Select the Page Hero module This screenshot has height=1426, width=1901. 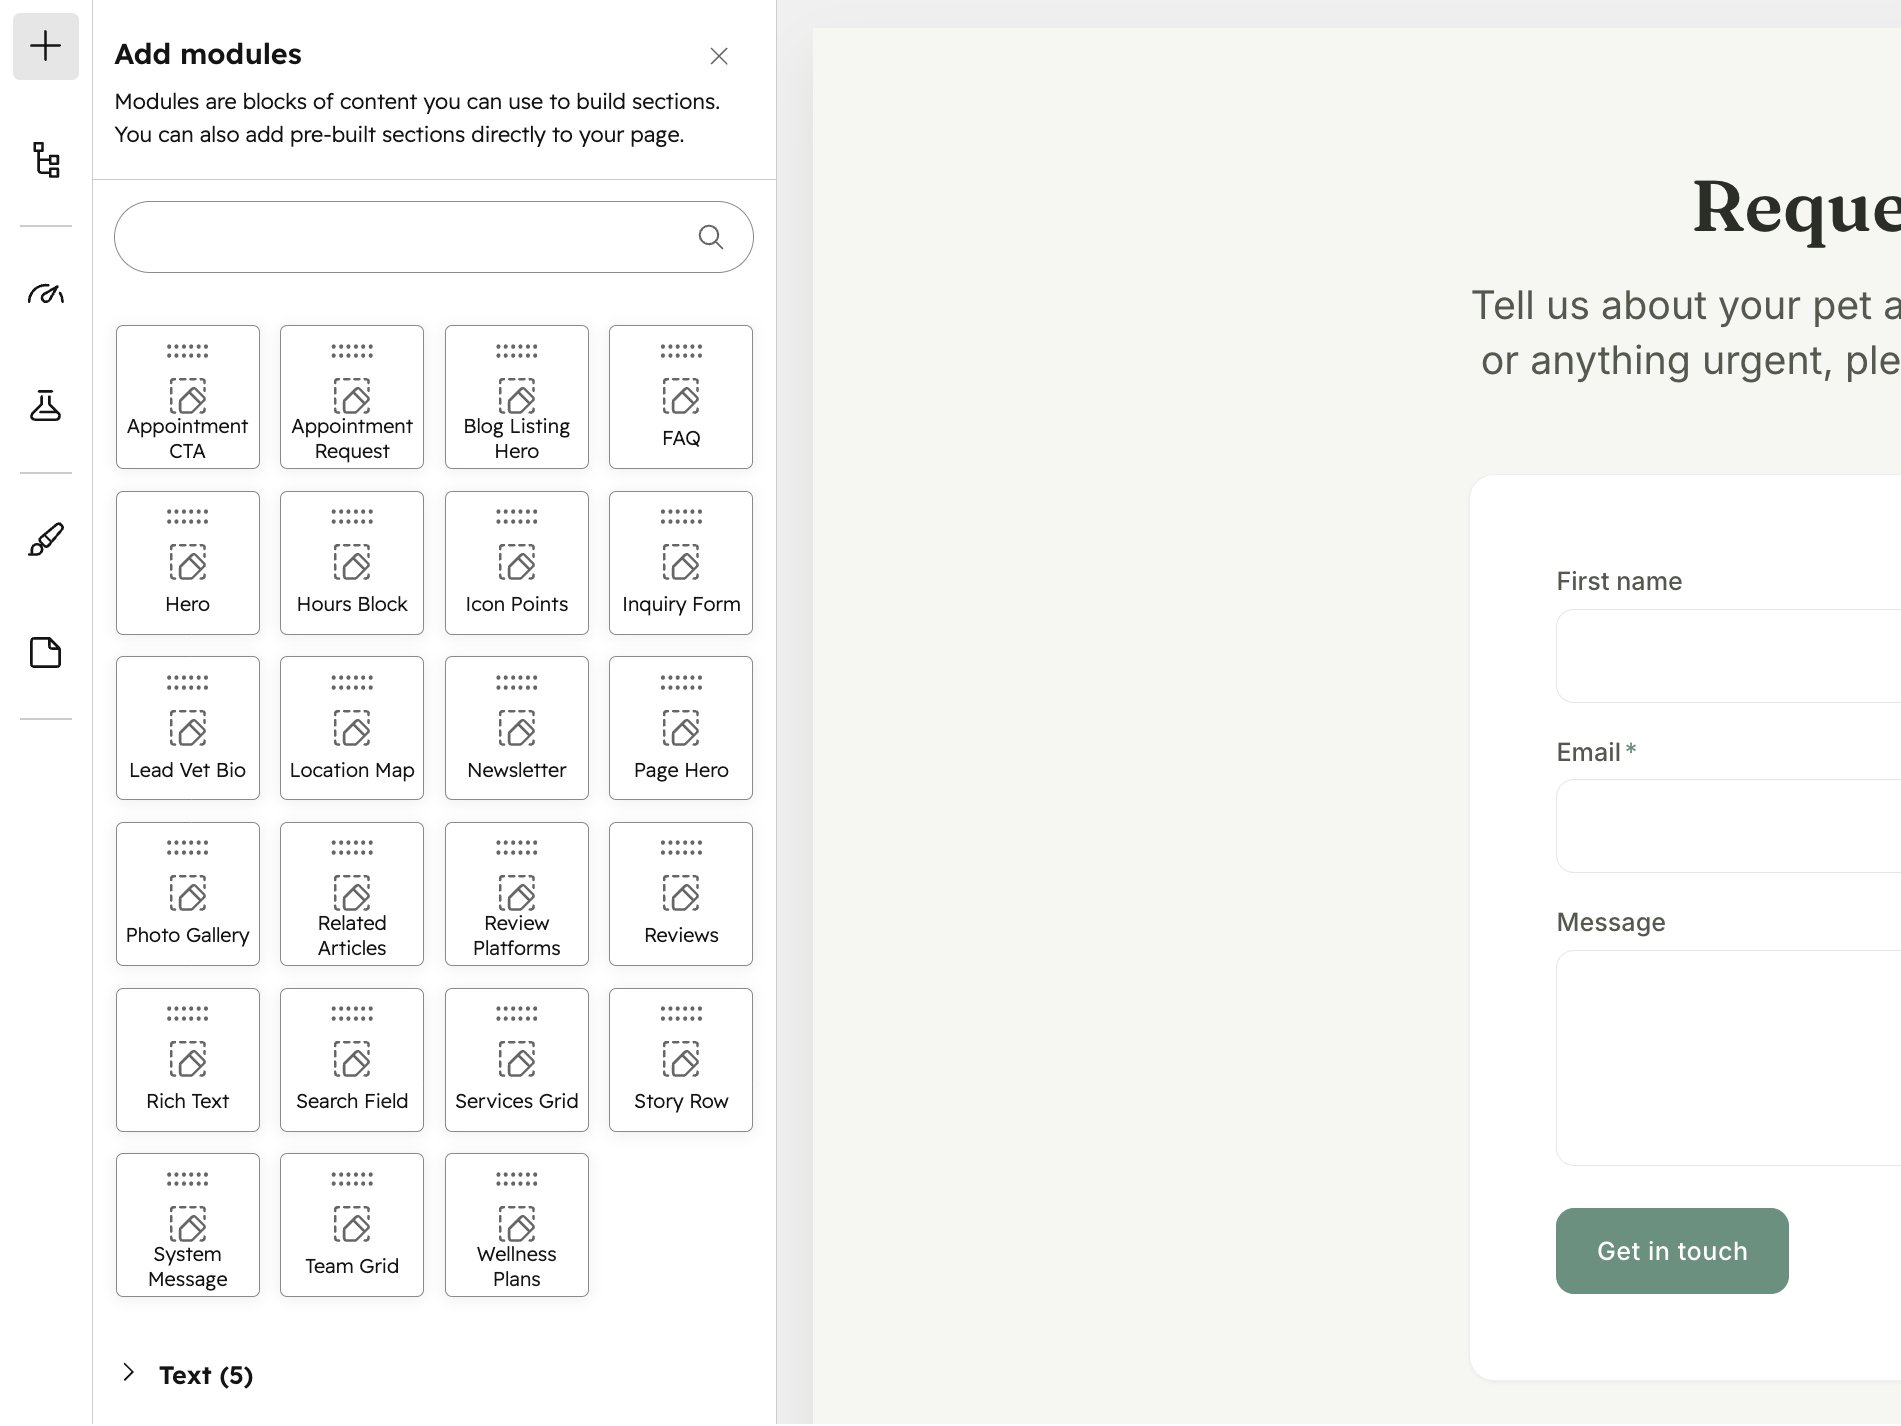click(x=681, y=728)
